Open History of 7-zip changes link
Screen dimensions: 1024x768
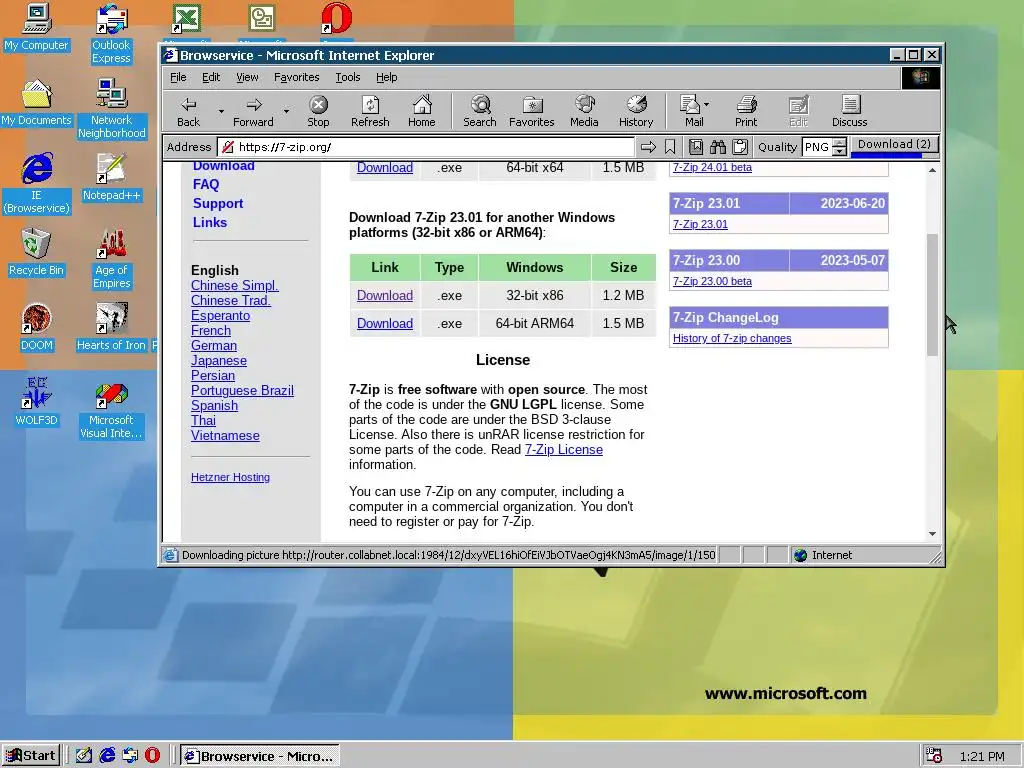[732, 338]
